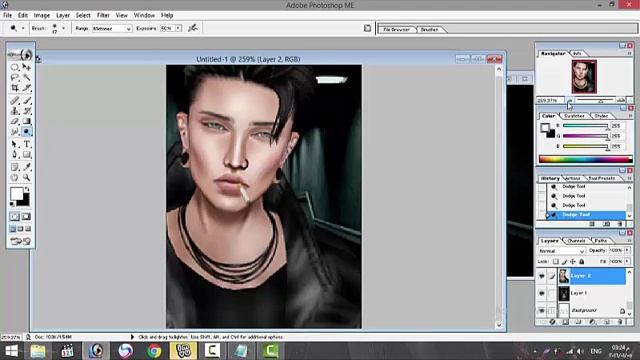Hide Layer 2 with its eye icon
Screen dimensions: 640x360
point(541,276)
